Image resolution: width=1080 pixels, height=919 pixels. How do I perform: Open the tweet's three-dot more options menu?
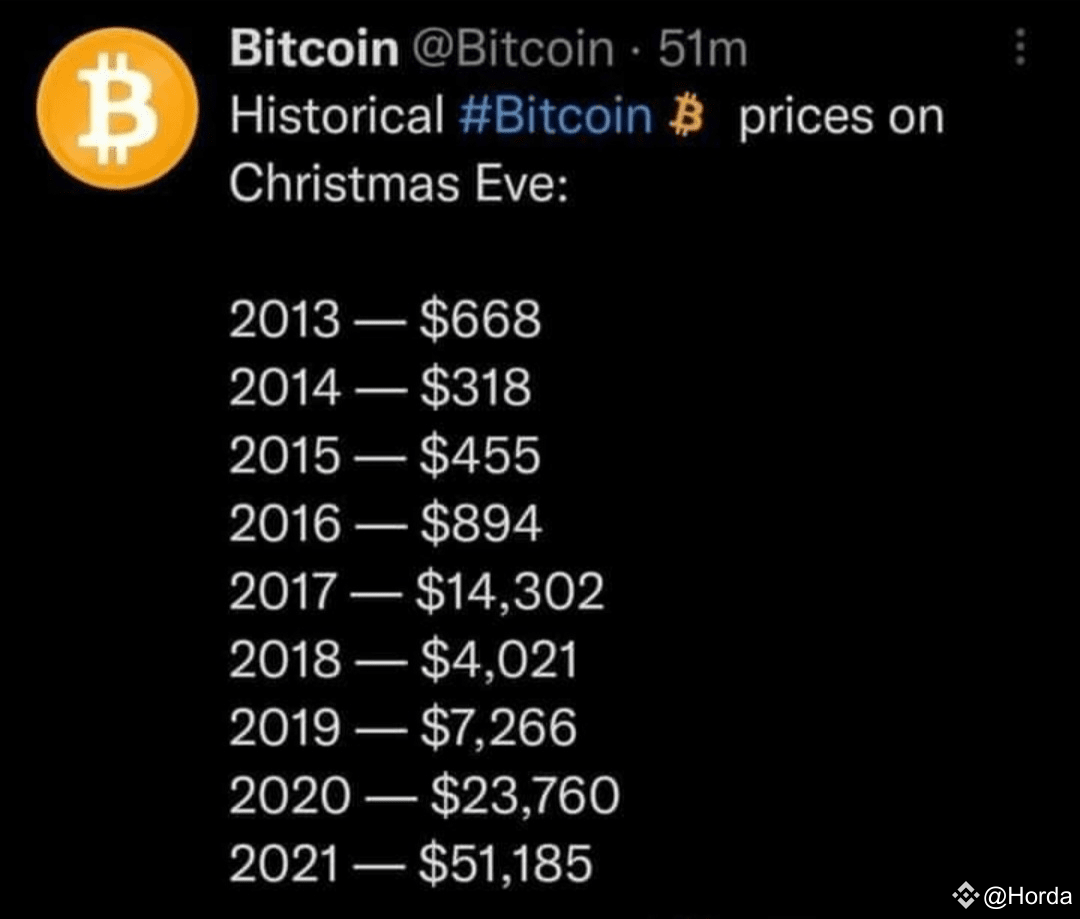(1019, 47)
